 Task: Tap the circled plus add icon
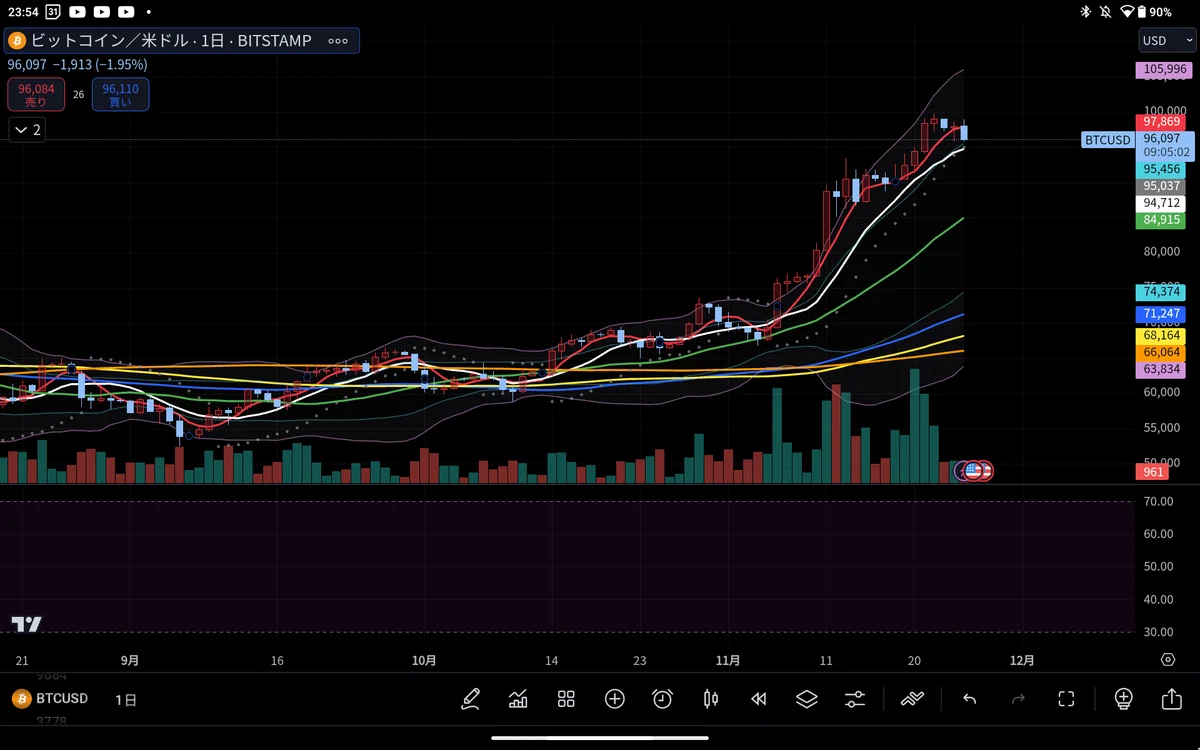pyautogui.click(x=614, y=699)
